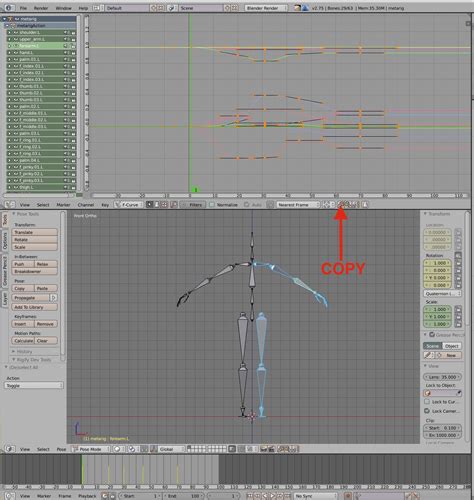
Task: Click the 3D view editor type icon
Action: coord(9,449)
